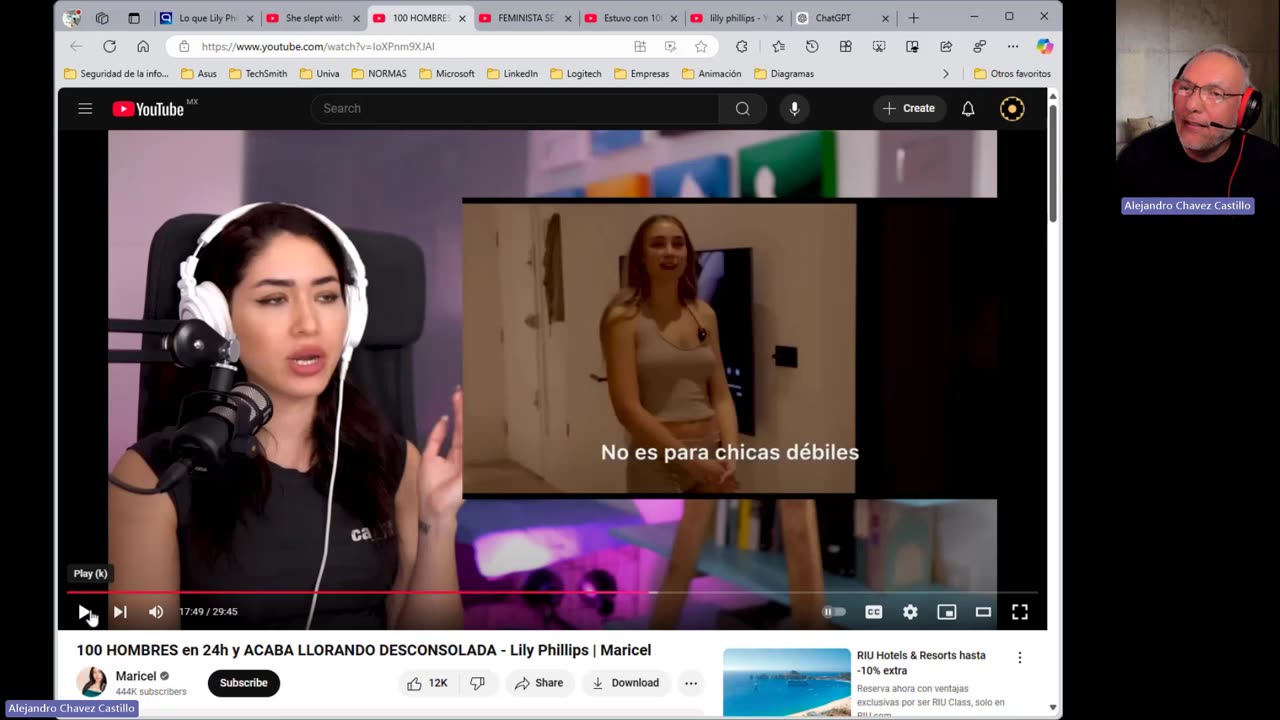Start voice search with microphone
This screenshot has height=720, width=1280.
coord(794,109)
